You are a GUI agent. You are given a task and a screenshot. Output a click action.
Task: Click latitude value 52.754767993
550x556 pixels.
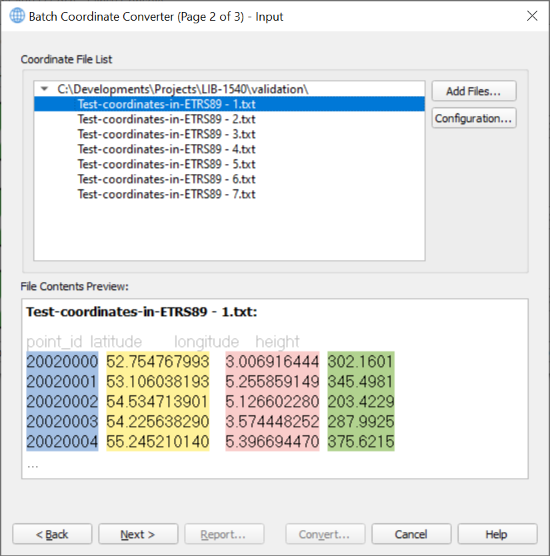click(158, 362)
